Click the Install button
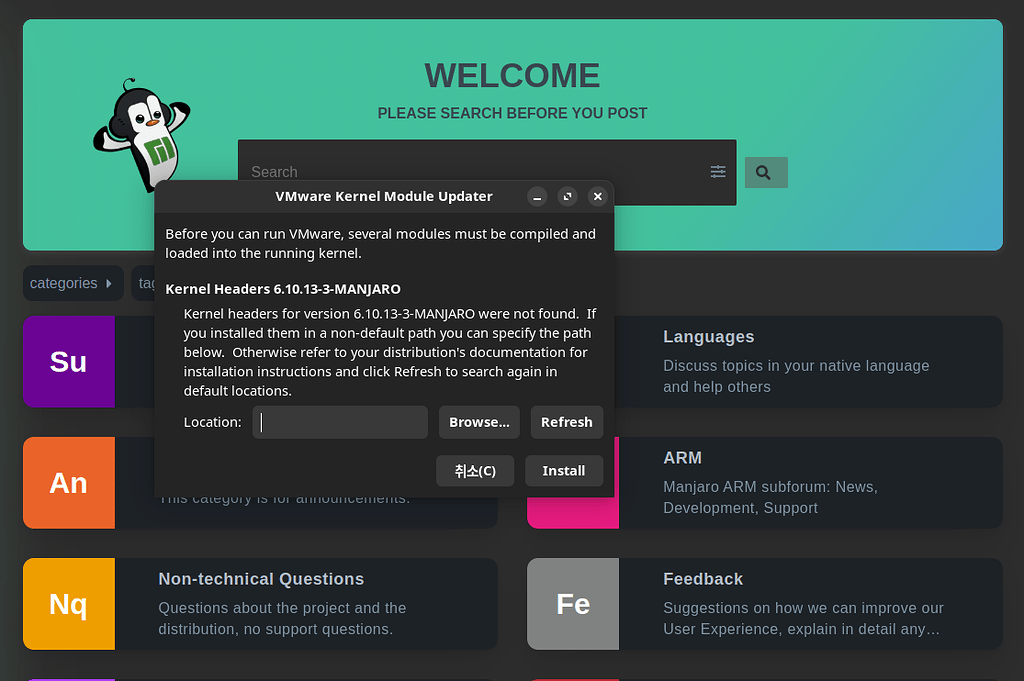This screenshot has width=1024, height=681. click(563, 471)
